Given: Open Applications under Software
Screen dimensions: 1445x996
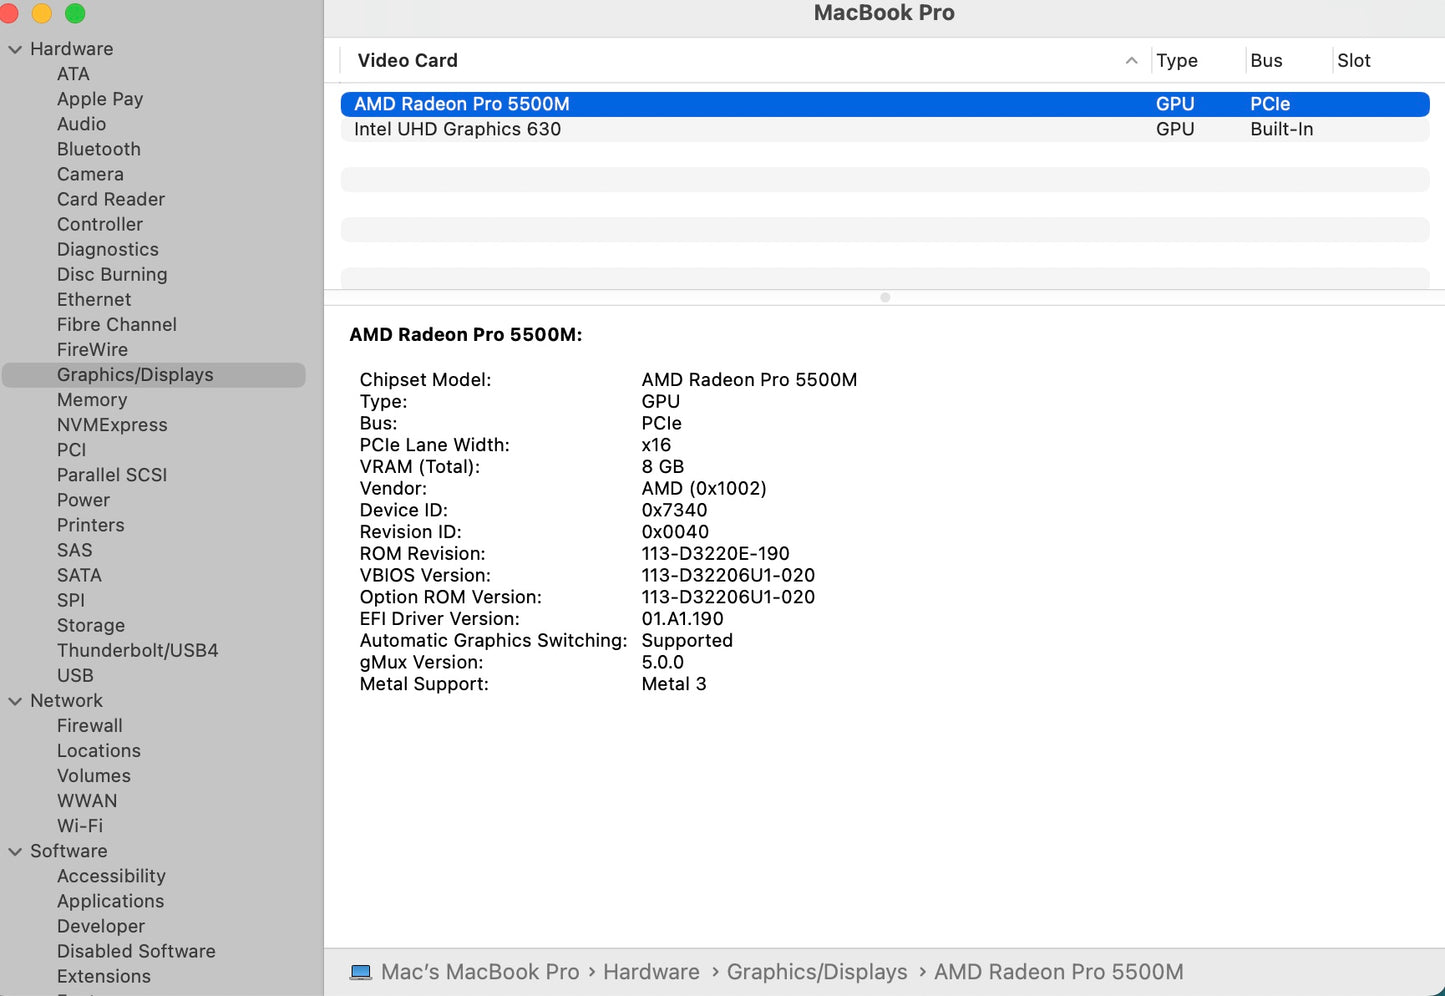Looking at the screenshot, I should click(x=110, y=900).
